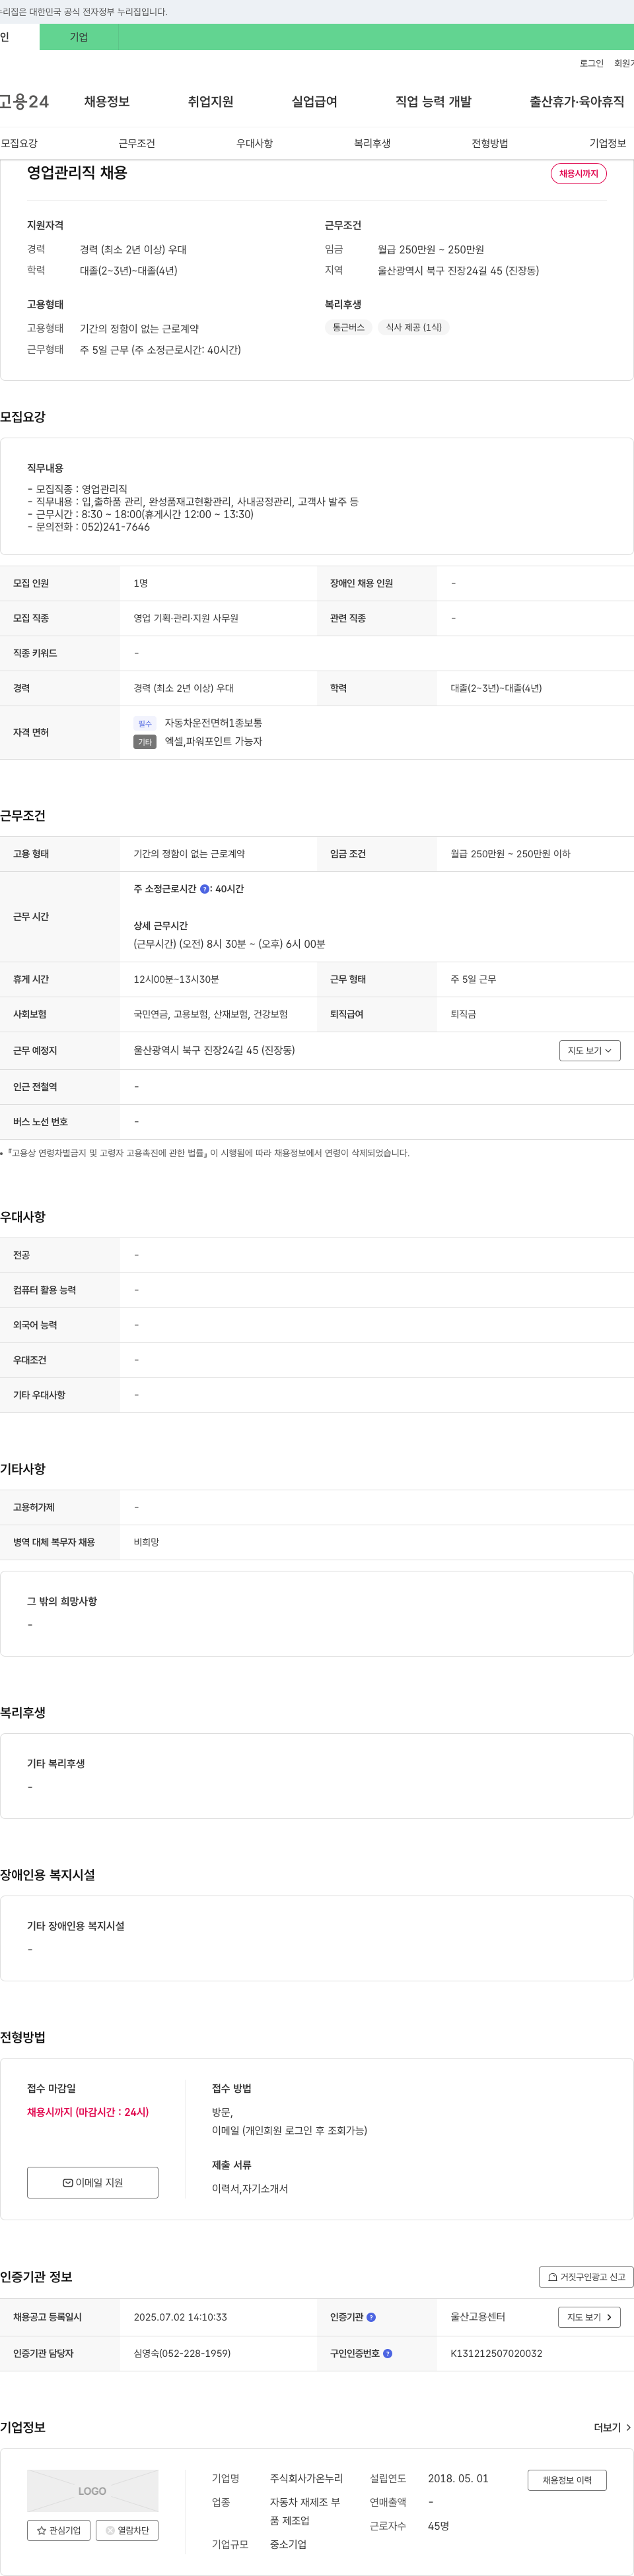Report a false job posting via 거짓구인광고 신고
Viewport: 634px width, 2576px height.
pos(586,2277)
